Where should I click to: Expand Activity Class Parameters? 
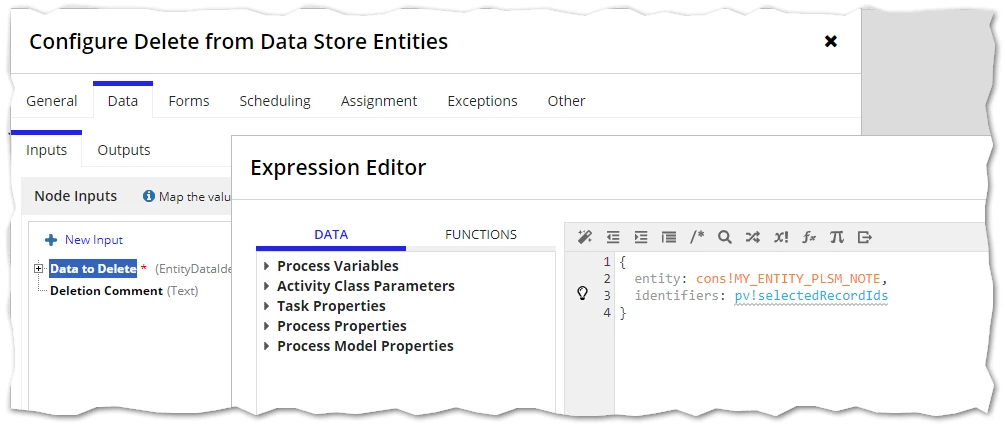click(267, 286)
